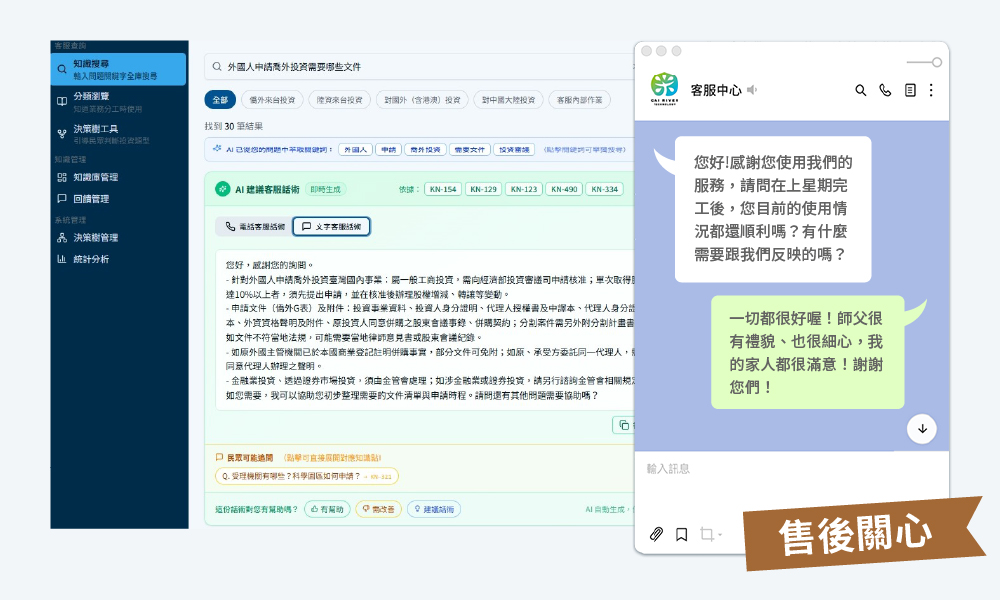Rate the script as 有幫助
Image resolution: width=1000 pixels, height=600 pixels.
point(328,509)
